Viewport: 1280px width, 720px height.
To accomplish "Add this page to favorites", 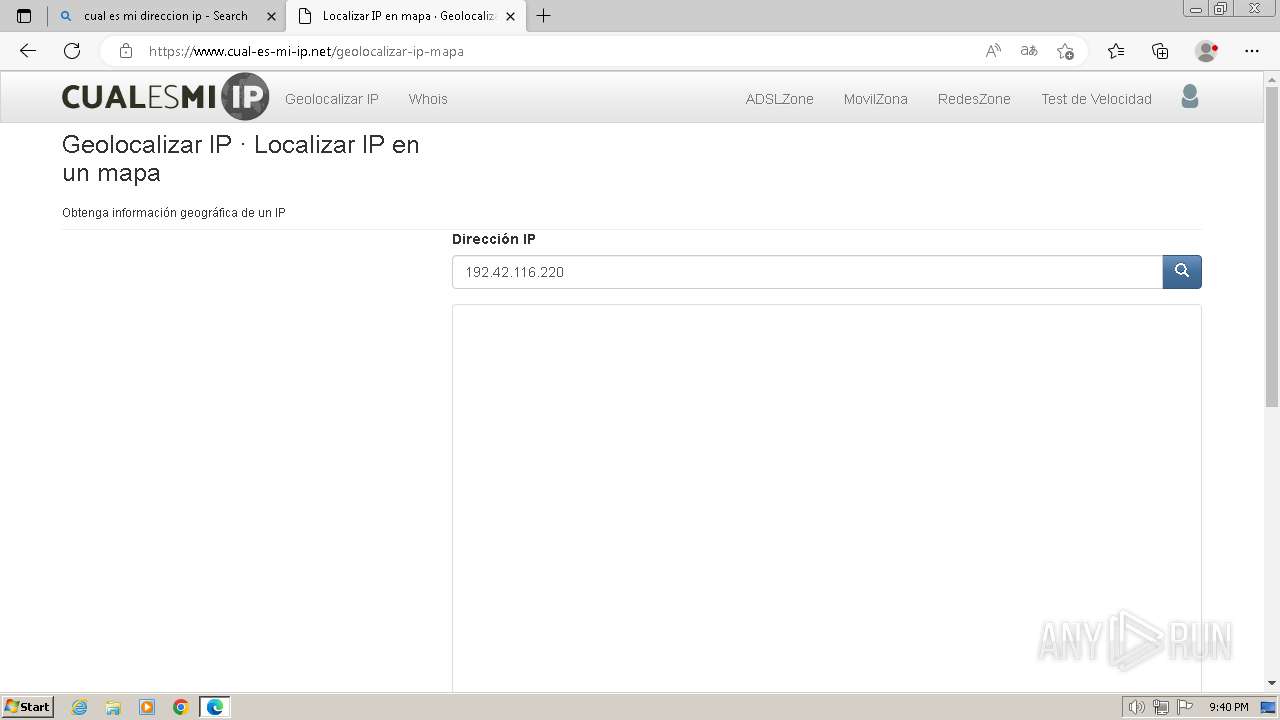I will coord(1065,51).
